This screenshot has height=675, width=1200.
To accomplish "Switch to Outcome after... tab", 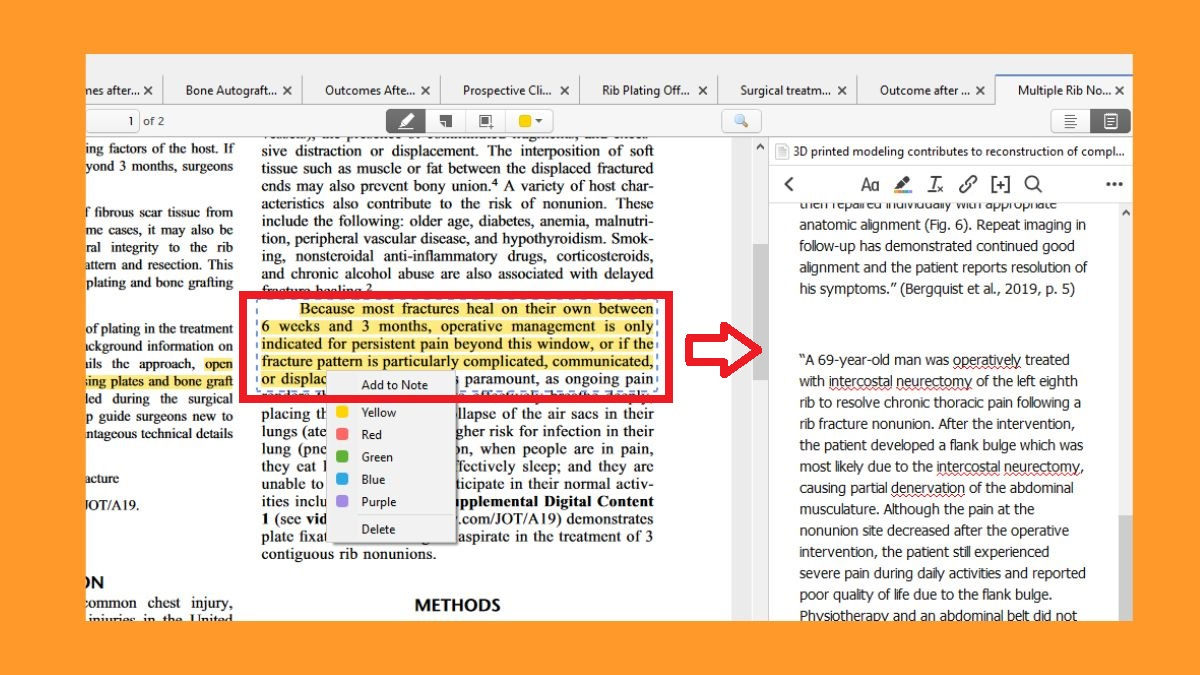I will [924, 90].
